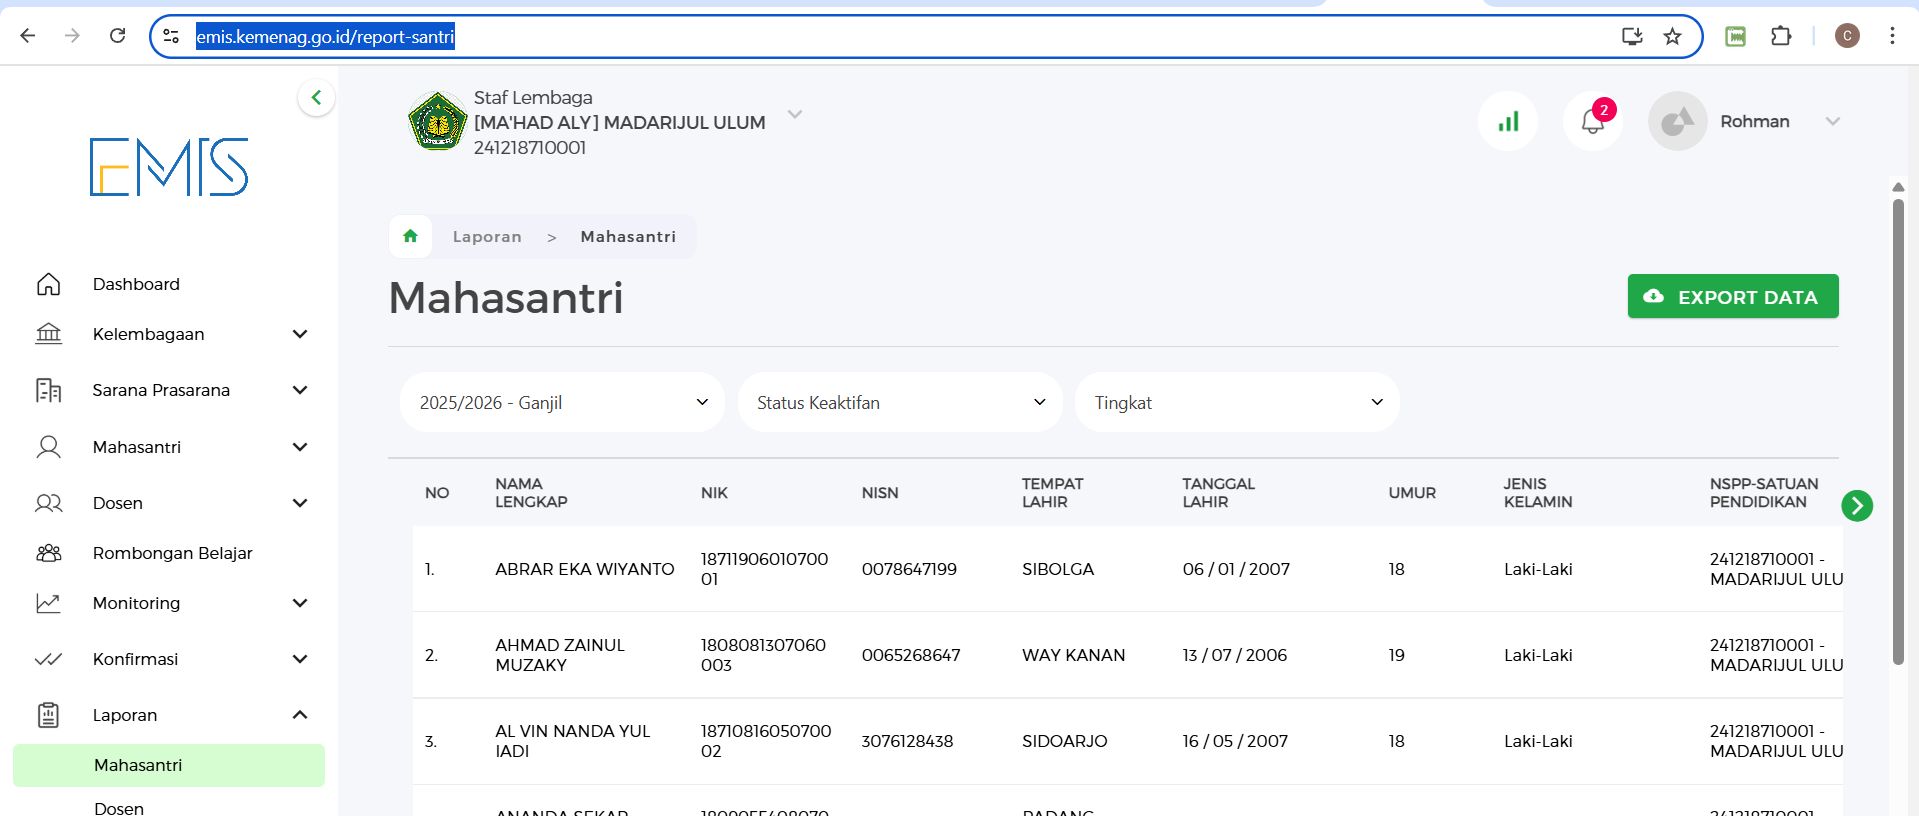This screenshot has height=816, width=1919.
Task: Go to Dashboard in the sidebar
Action: 136,284
